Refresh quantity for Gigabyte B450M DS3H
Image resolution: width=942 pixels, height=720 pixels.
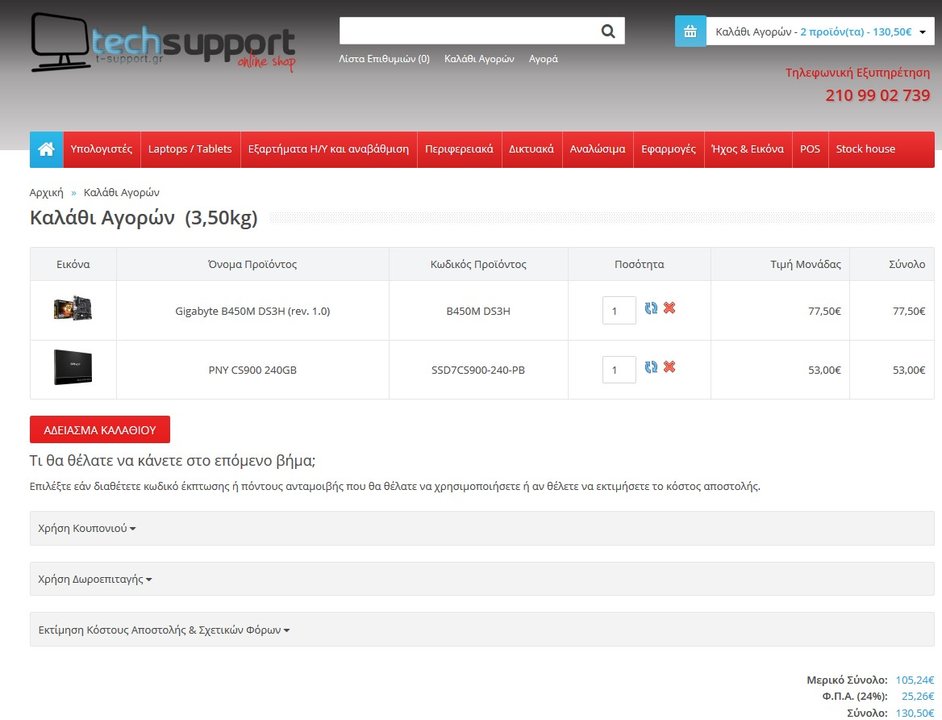point(651,308)
